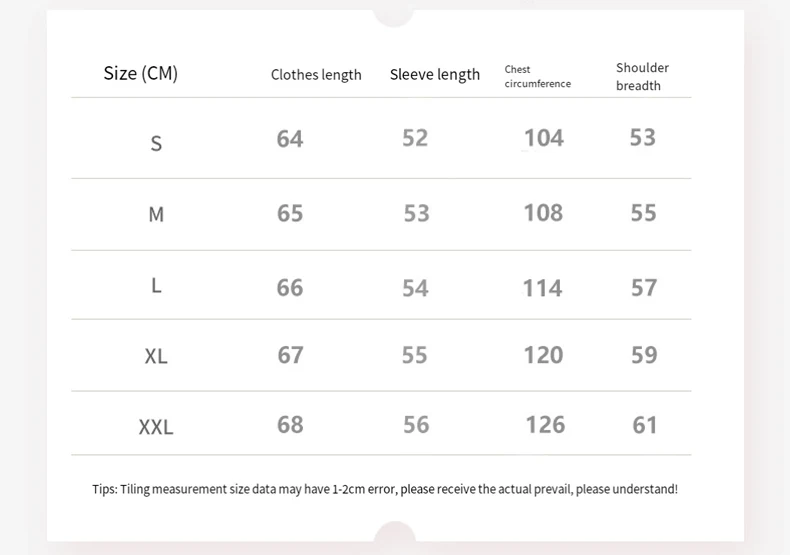Click sleeve length value 56 for XXL

[416, 425]
